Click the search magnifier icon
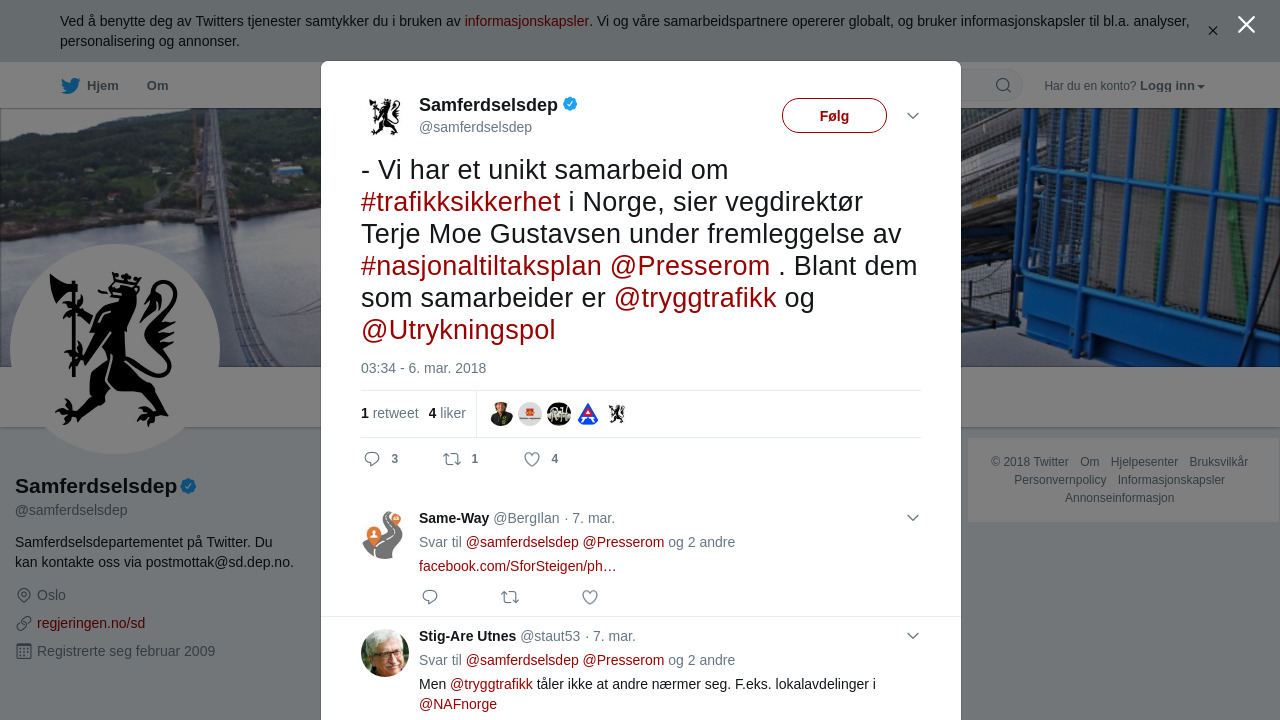 point(1003,86)
